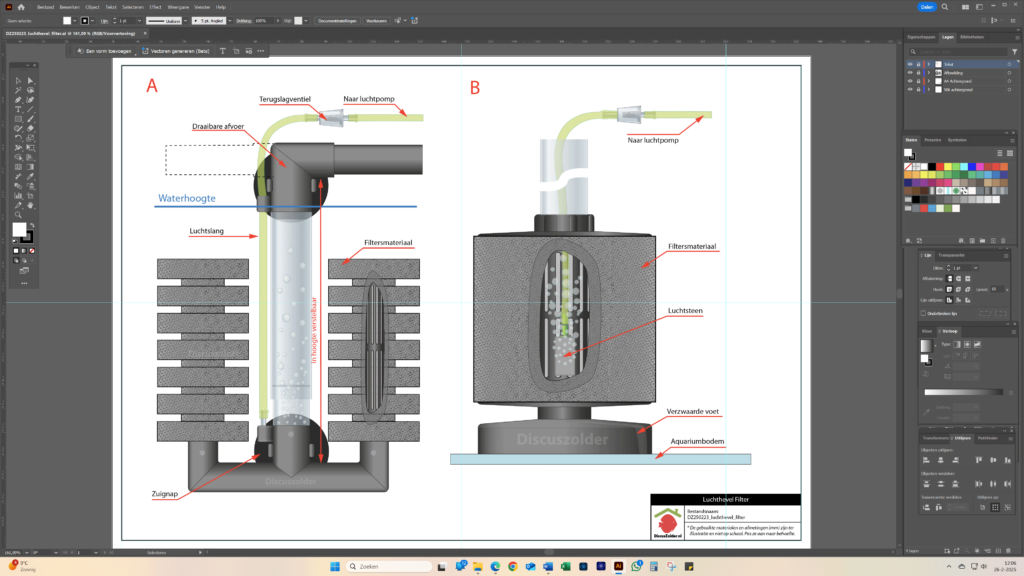Open brush definition 5 pt dropdown
The height and width of the screenshot is (576, 1024).
(229, 21)
